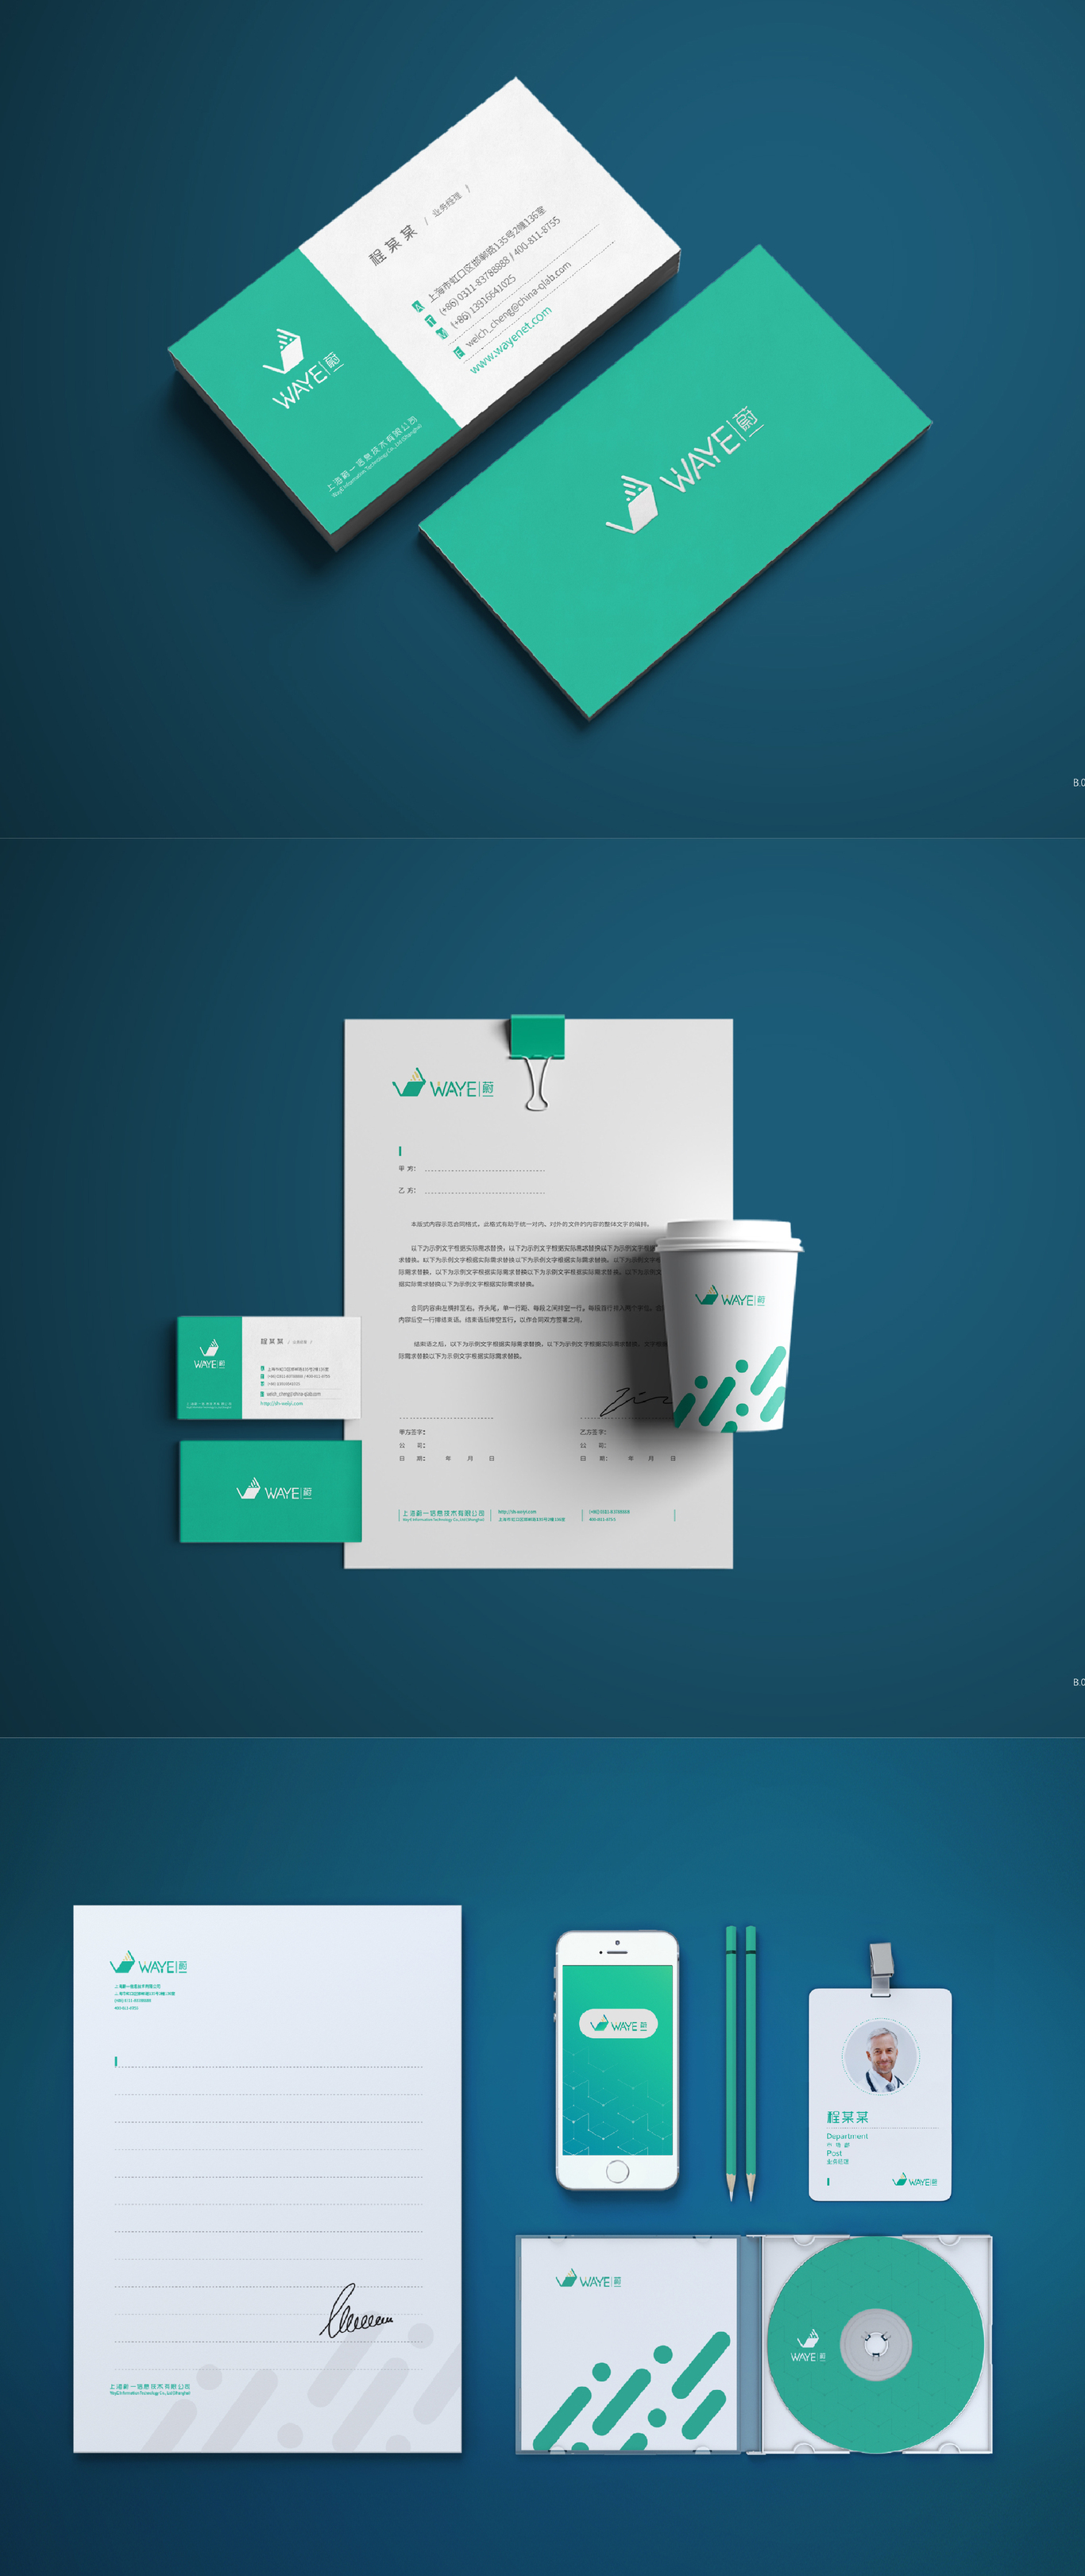Click WAYE logo on large green business card

tap(684, 469)
